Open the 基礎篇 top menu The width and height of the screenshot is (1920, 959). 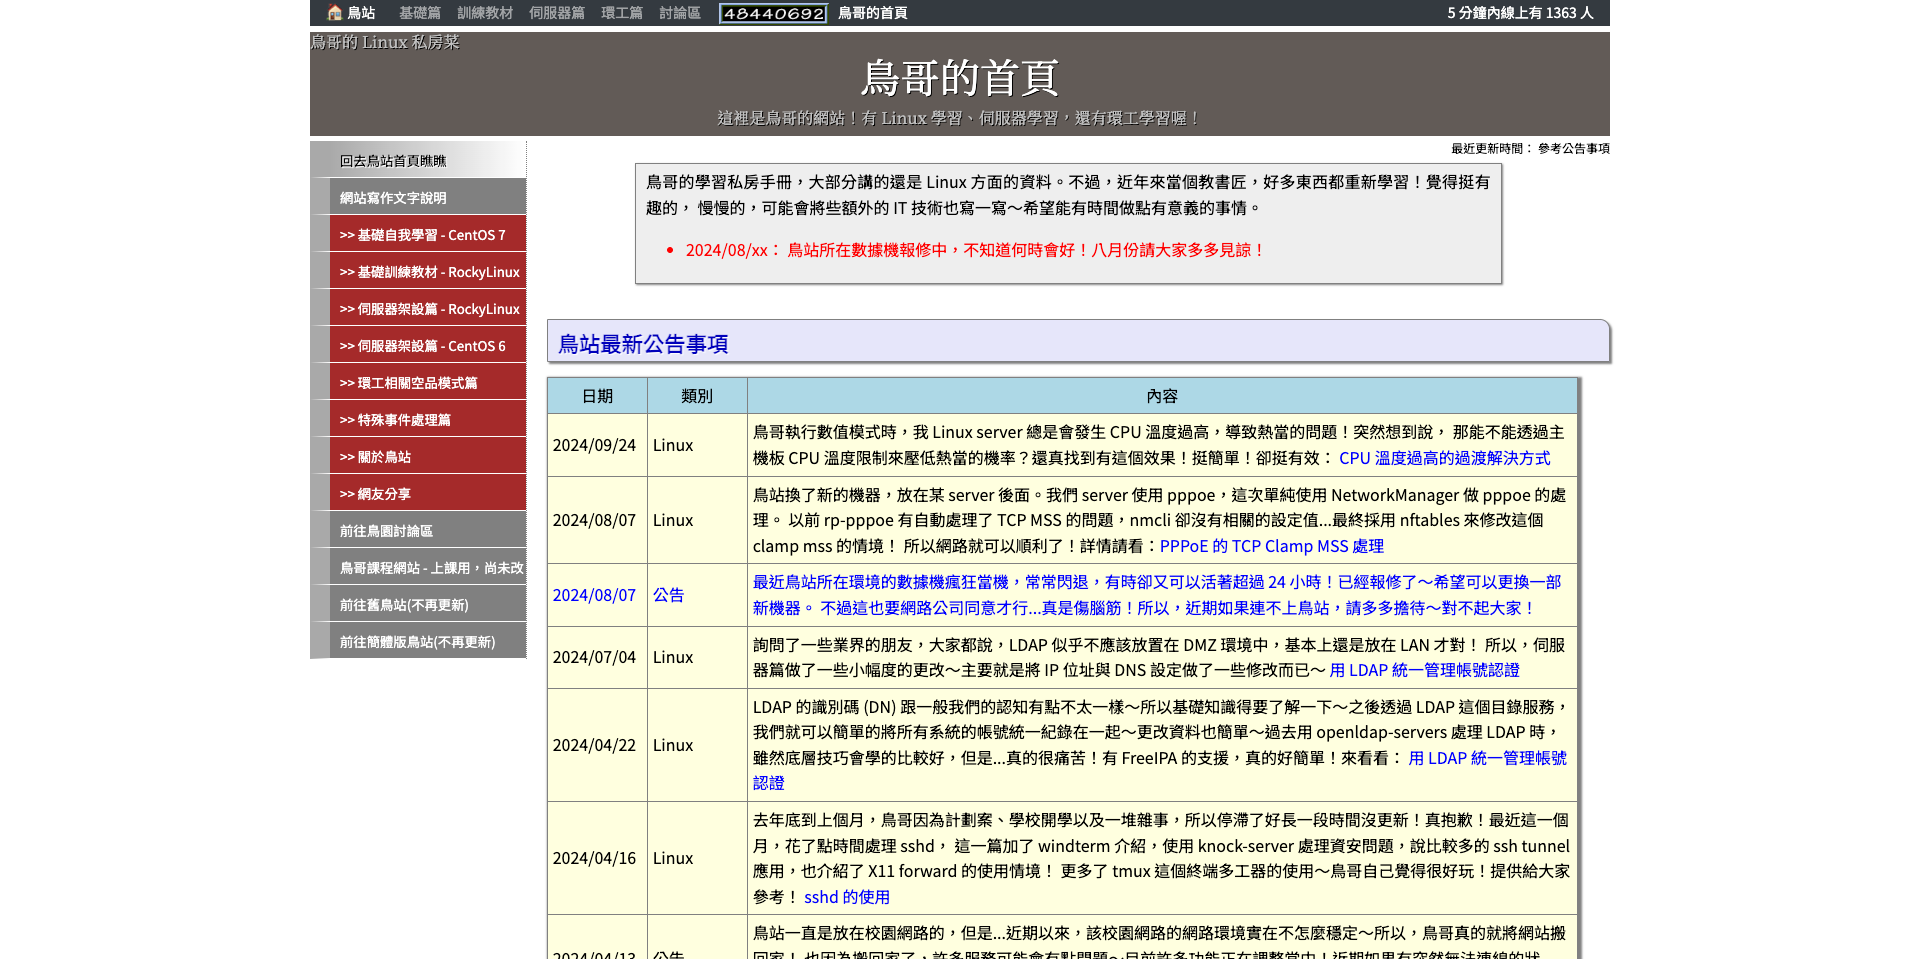click(419, 13)
